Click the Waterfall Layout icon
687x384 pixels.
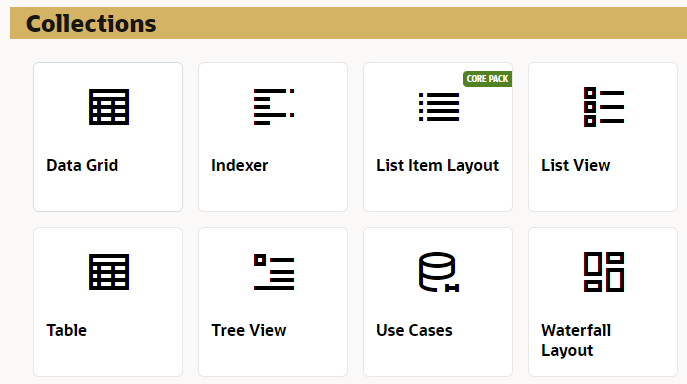click(604, 272)
